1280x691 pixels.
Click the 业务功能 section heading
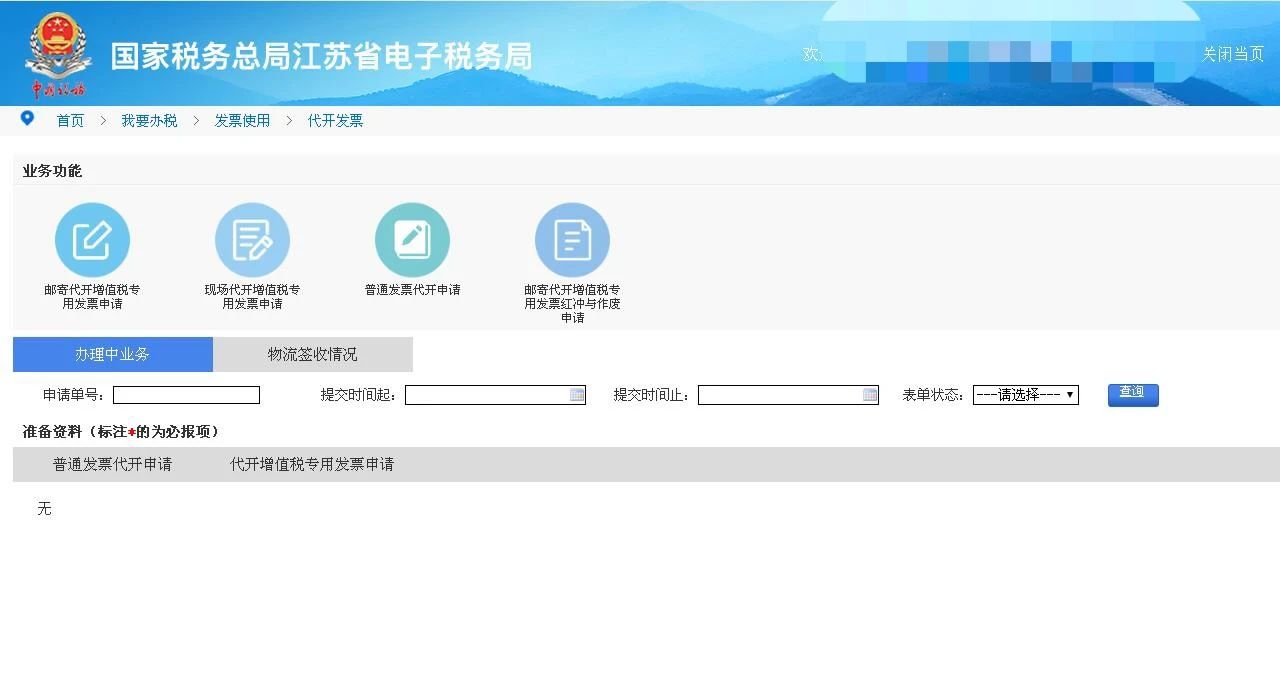point(52,171)
